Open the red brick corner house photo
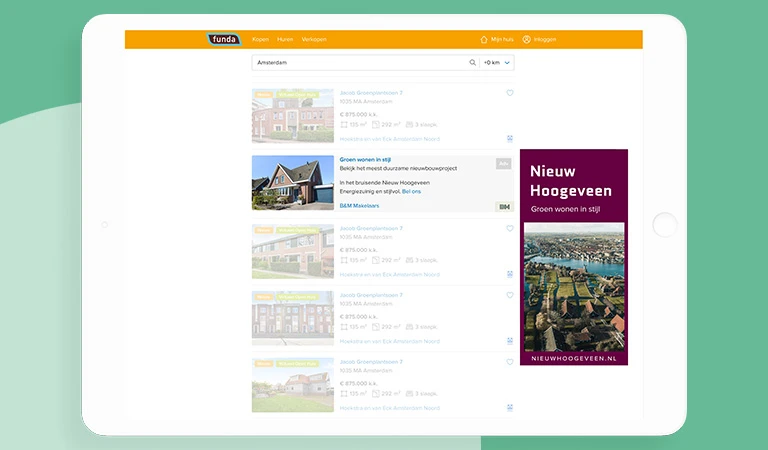The height and width of the screenshot is (450, 768). (293, 116)
